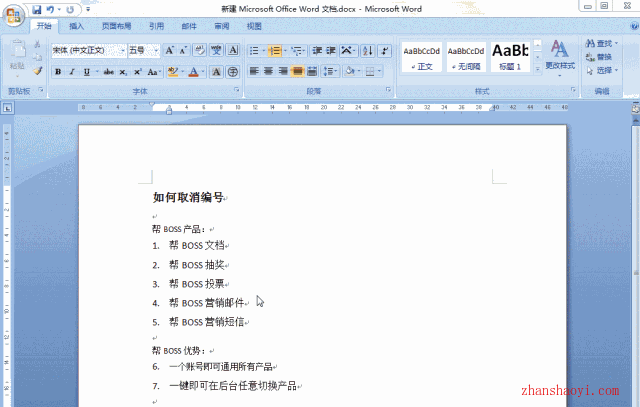This screenshot has height=407, width=640.
Task: Open the 字体 dialog launcher
Action: click(237, 90)
